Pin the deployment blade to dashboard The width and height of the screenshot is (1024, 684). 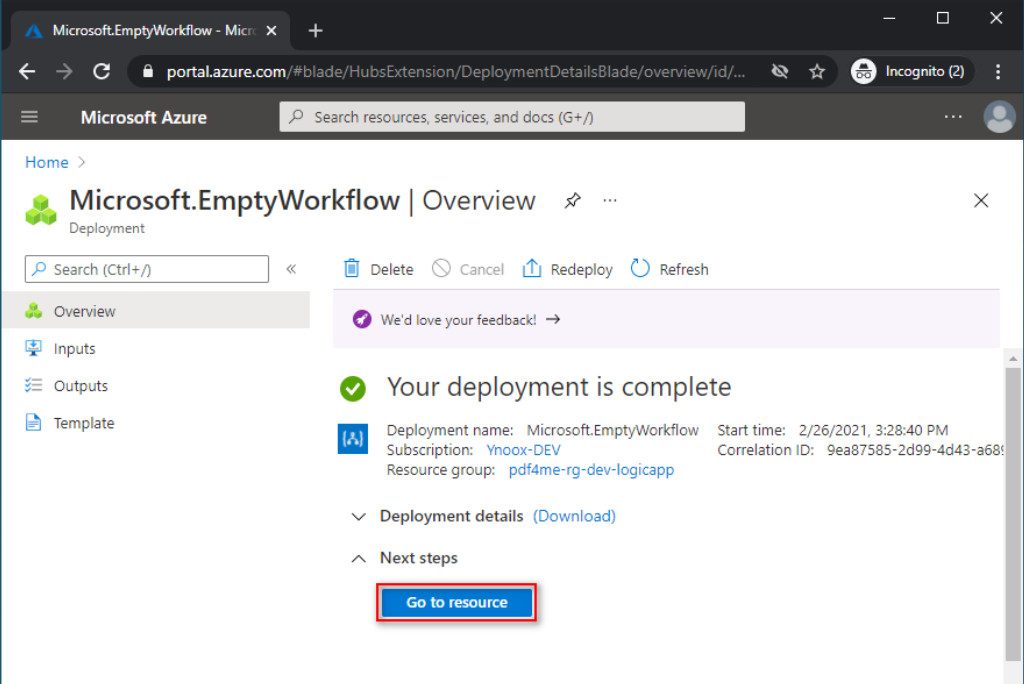click(x=572, y=201)
